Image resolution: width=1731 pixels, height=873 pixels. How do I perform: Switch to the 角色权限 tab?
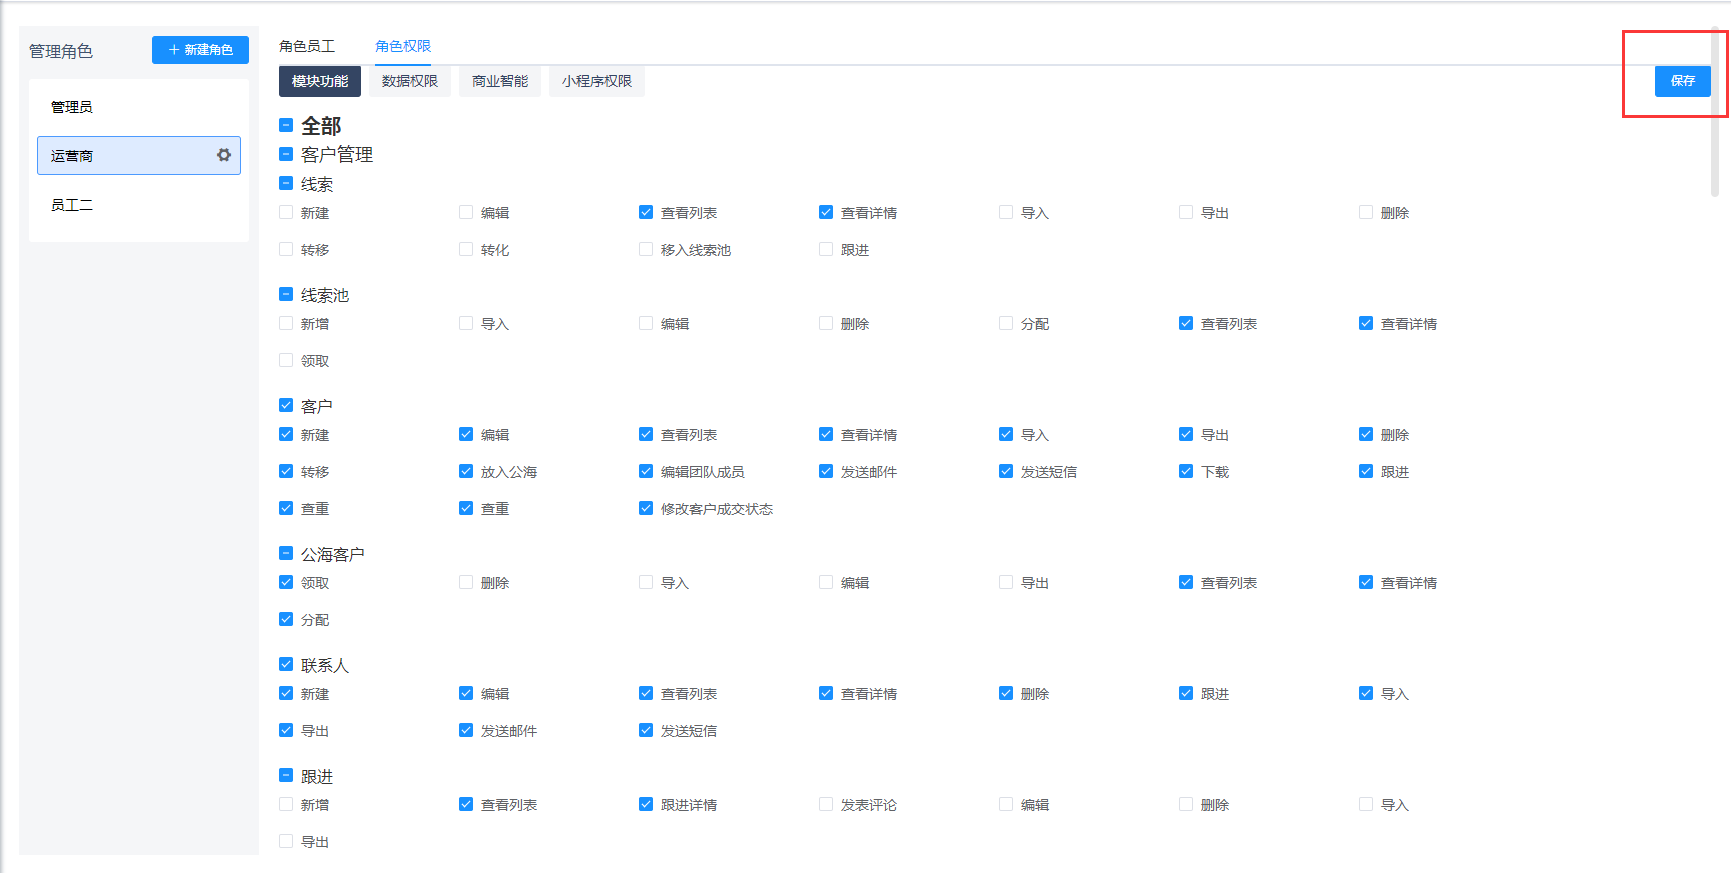(403, 46)
